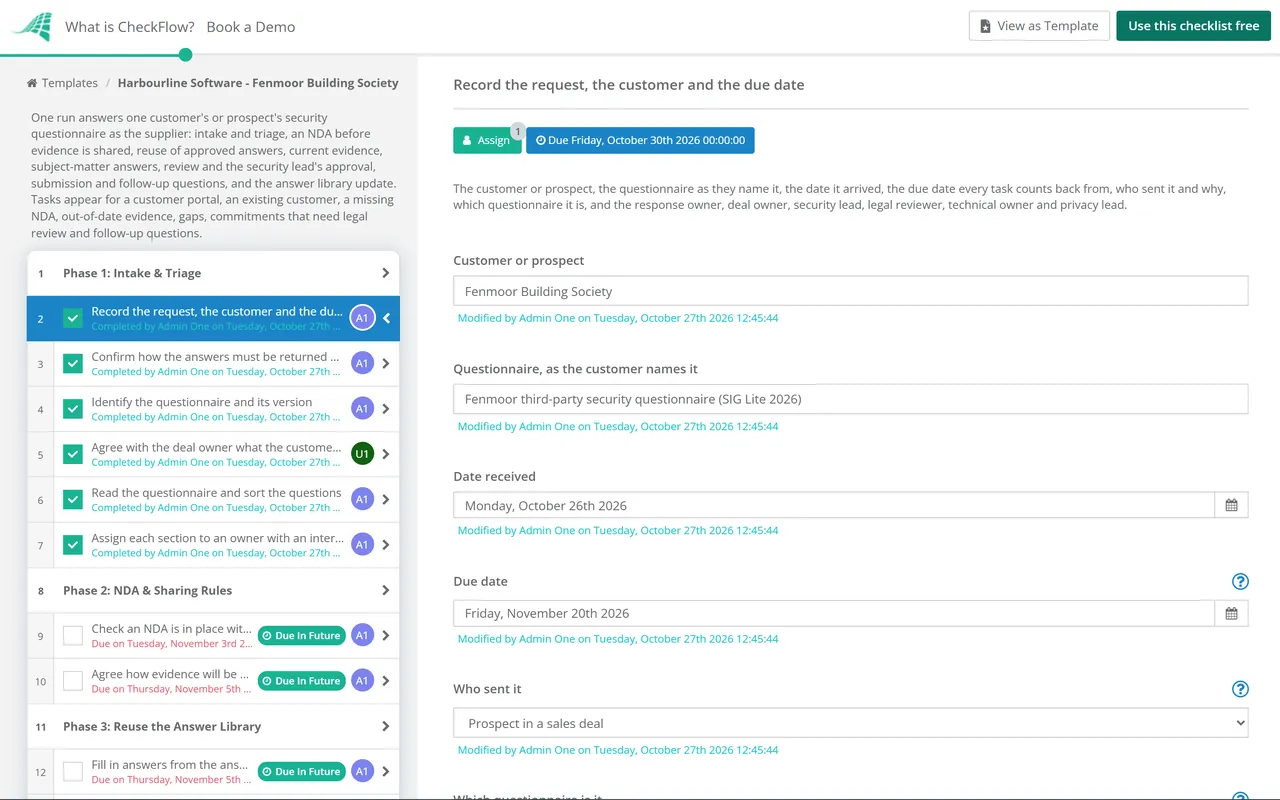Check Fill in answers from the answer library task
This screenshot has height=800, width=1280.
[73, 771]
